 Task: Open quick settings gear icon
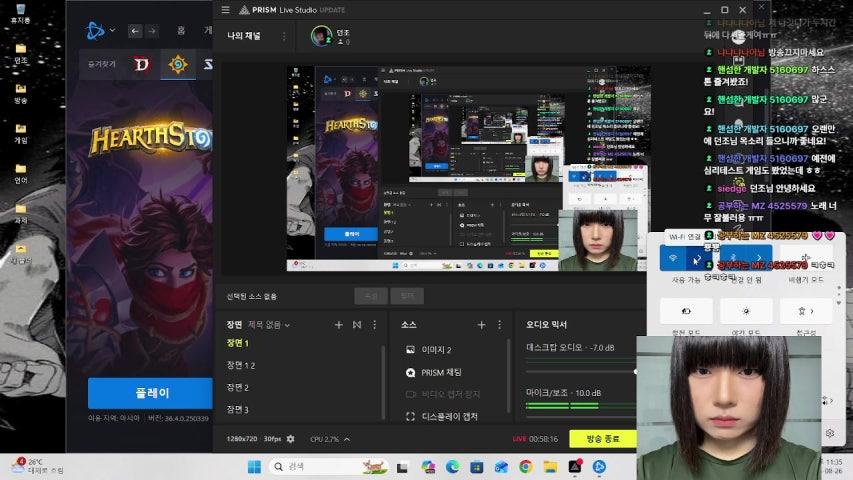coord(830,433)
